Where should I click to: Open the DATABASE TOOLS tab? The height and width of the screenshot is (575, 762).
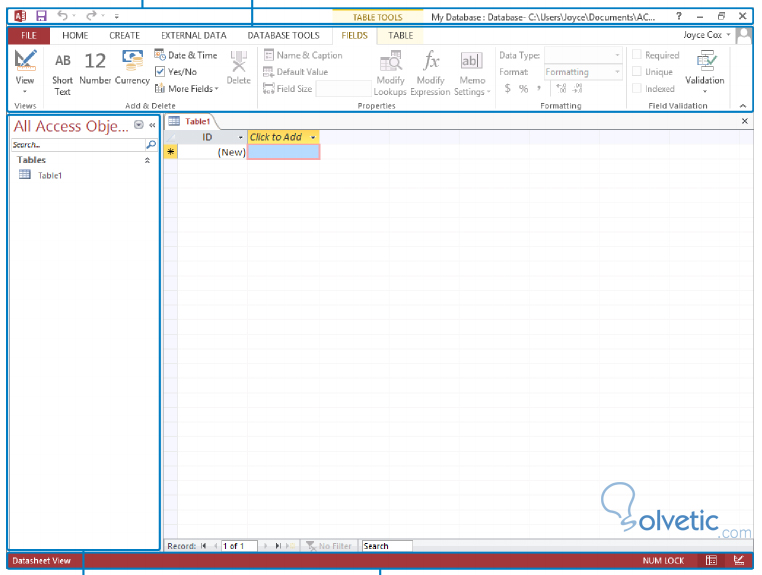tap(283, 35)
